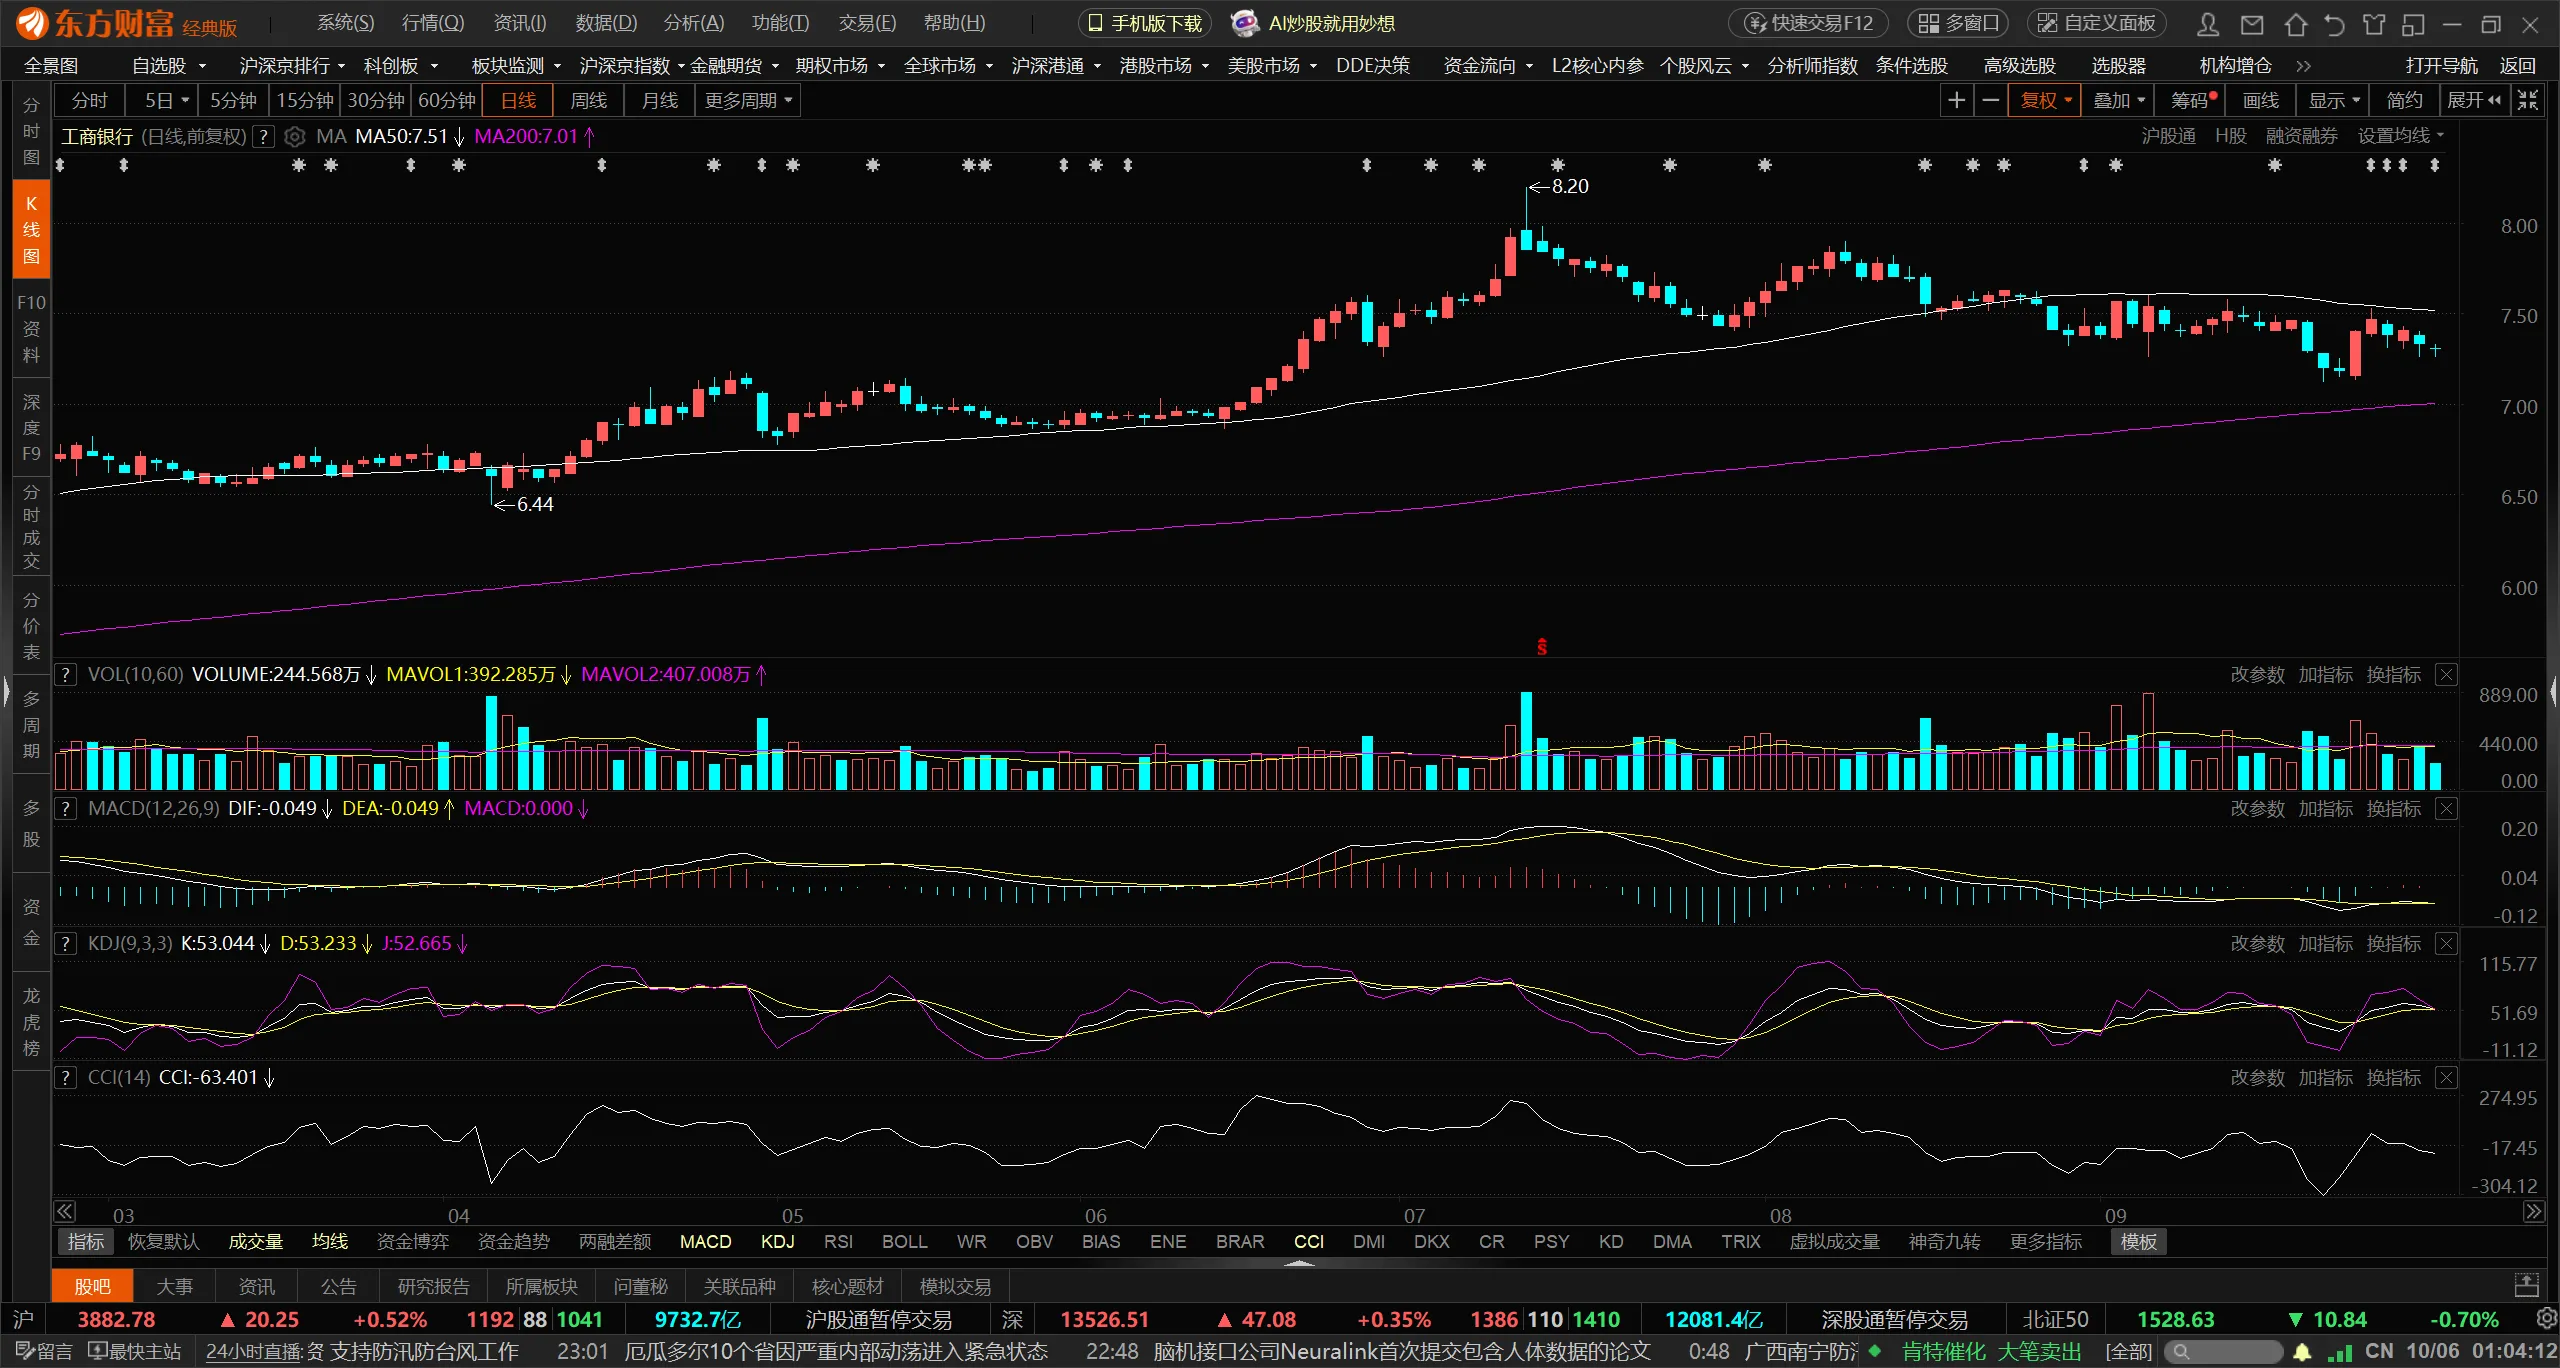This screenshot has width=2560, height=1368.
Task: Expand the 设置均线 dropdown
Action: (x=2400, y=136)
